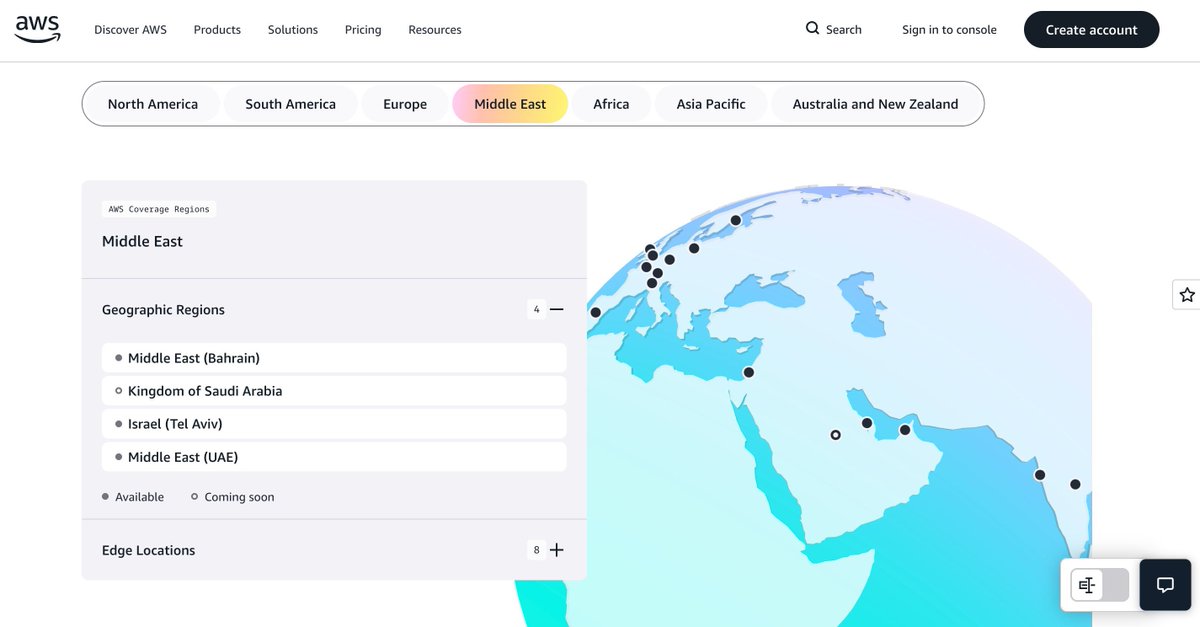Select the Middle East tab

pyautogui.click(x=510, y=104)
